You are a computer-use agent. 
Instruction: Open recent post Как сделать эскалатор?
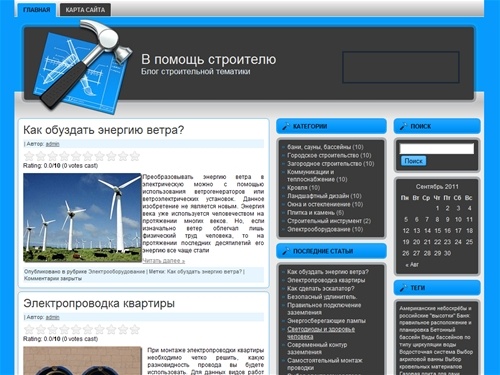(321, 289)
